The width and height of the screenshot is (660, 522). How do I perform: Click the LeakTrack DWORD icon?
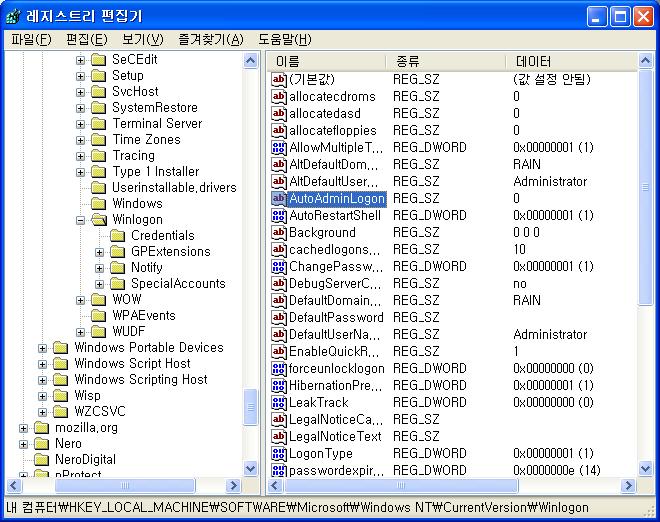point(279,402)
